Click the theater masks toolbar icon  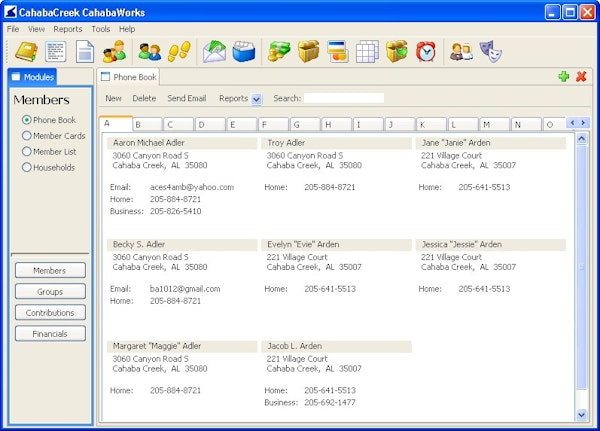[490, 51]
